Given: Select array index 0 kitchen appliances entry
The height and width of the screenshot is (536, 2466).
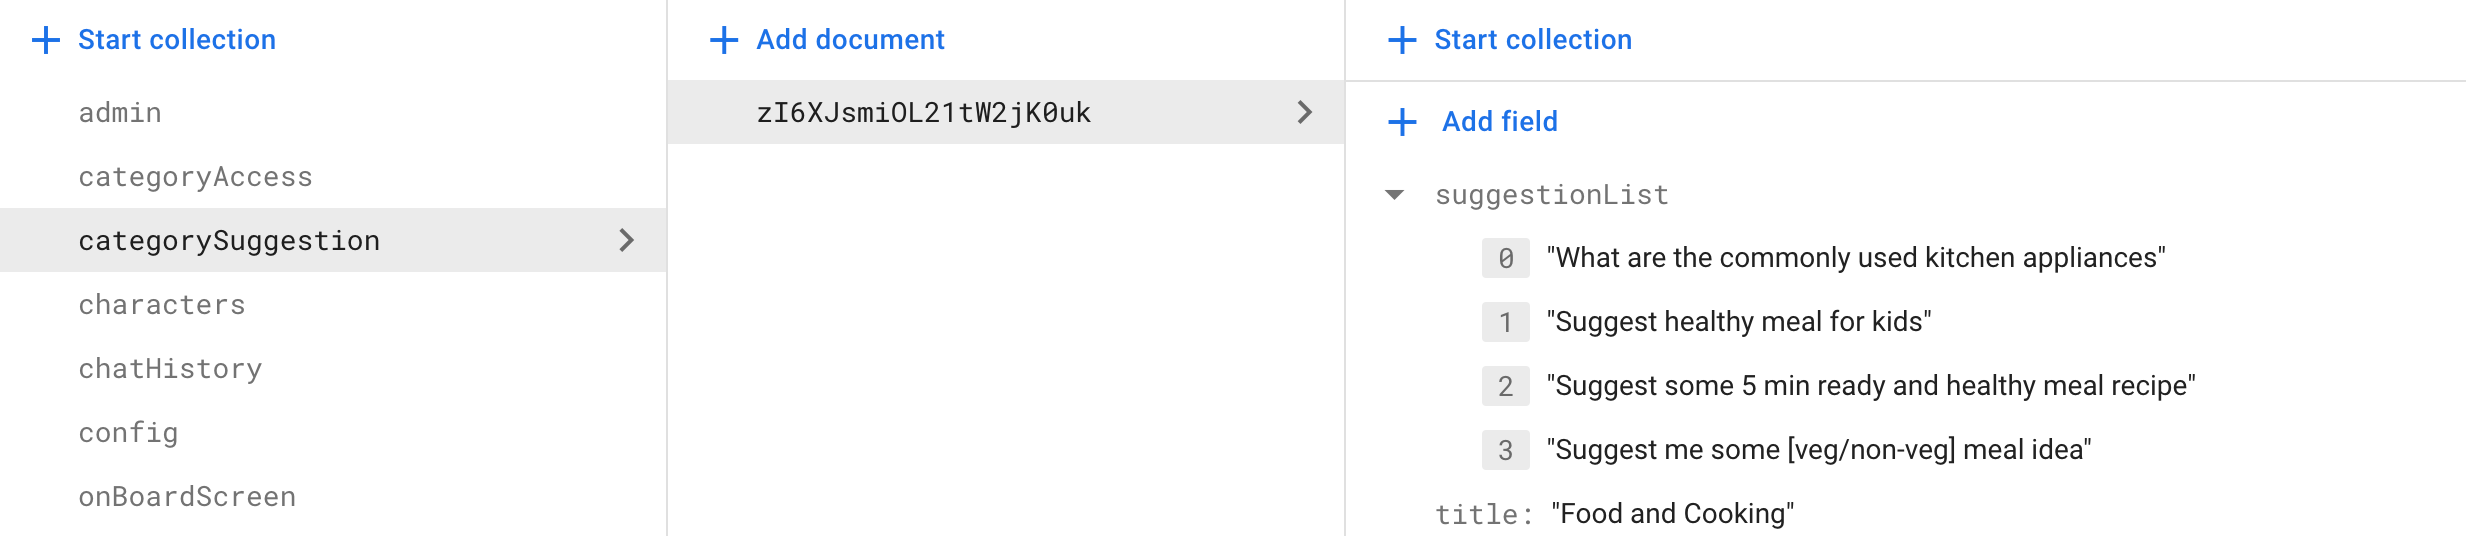Looking at the screenshot, I should [x=1856, y=258].
